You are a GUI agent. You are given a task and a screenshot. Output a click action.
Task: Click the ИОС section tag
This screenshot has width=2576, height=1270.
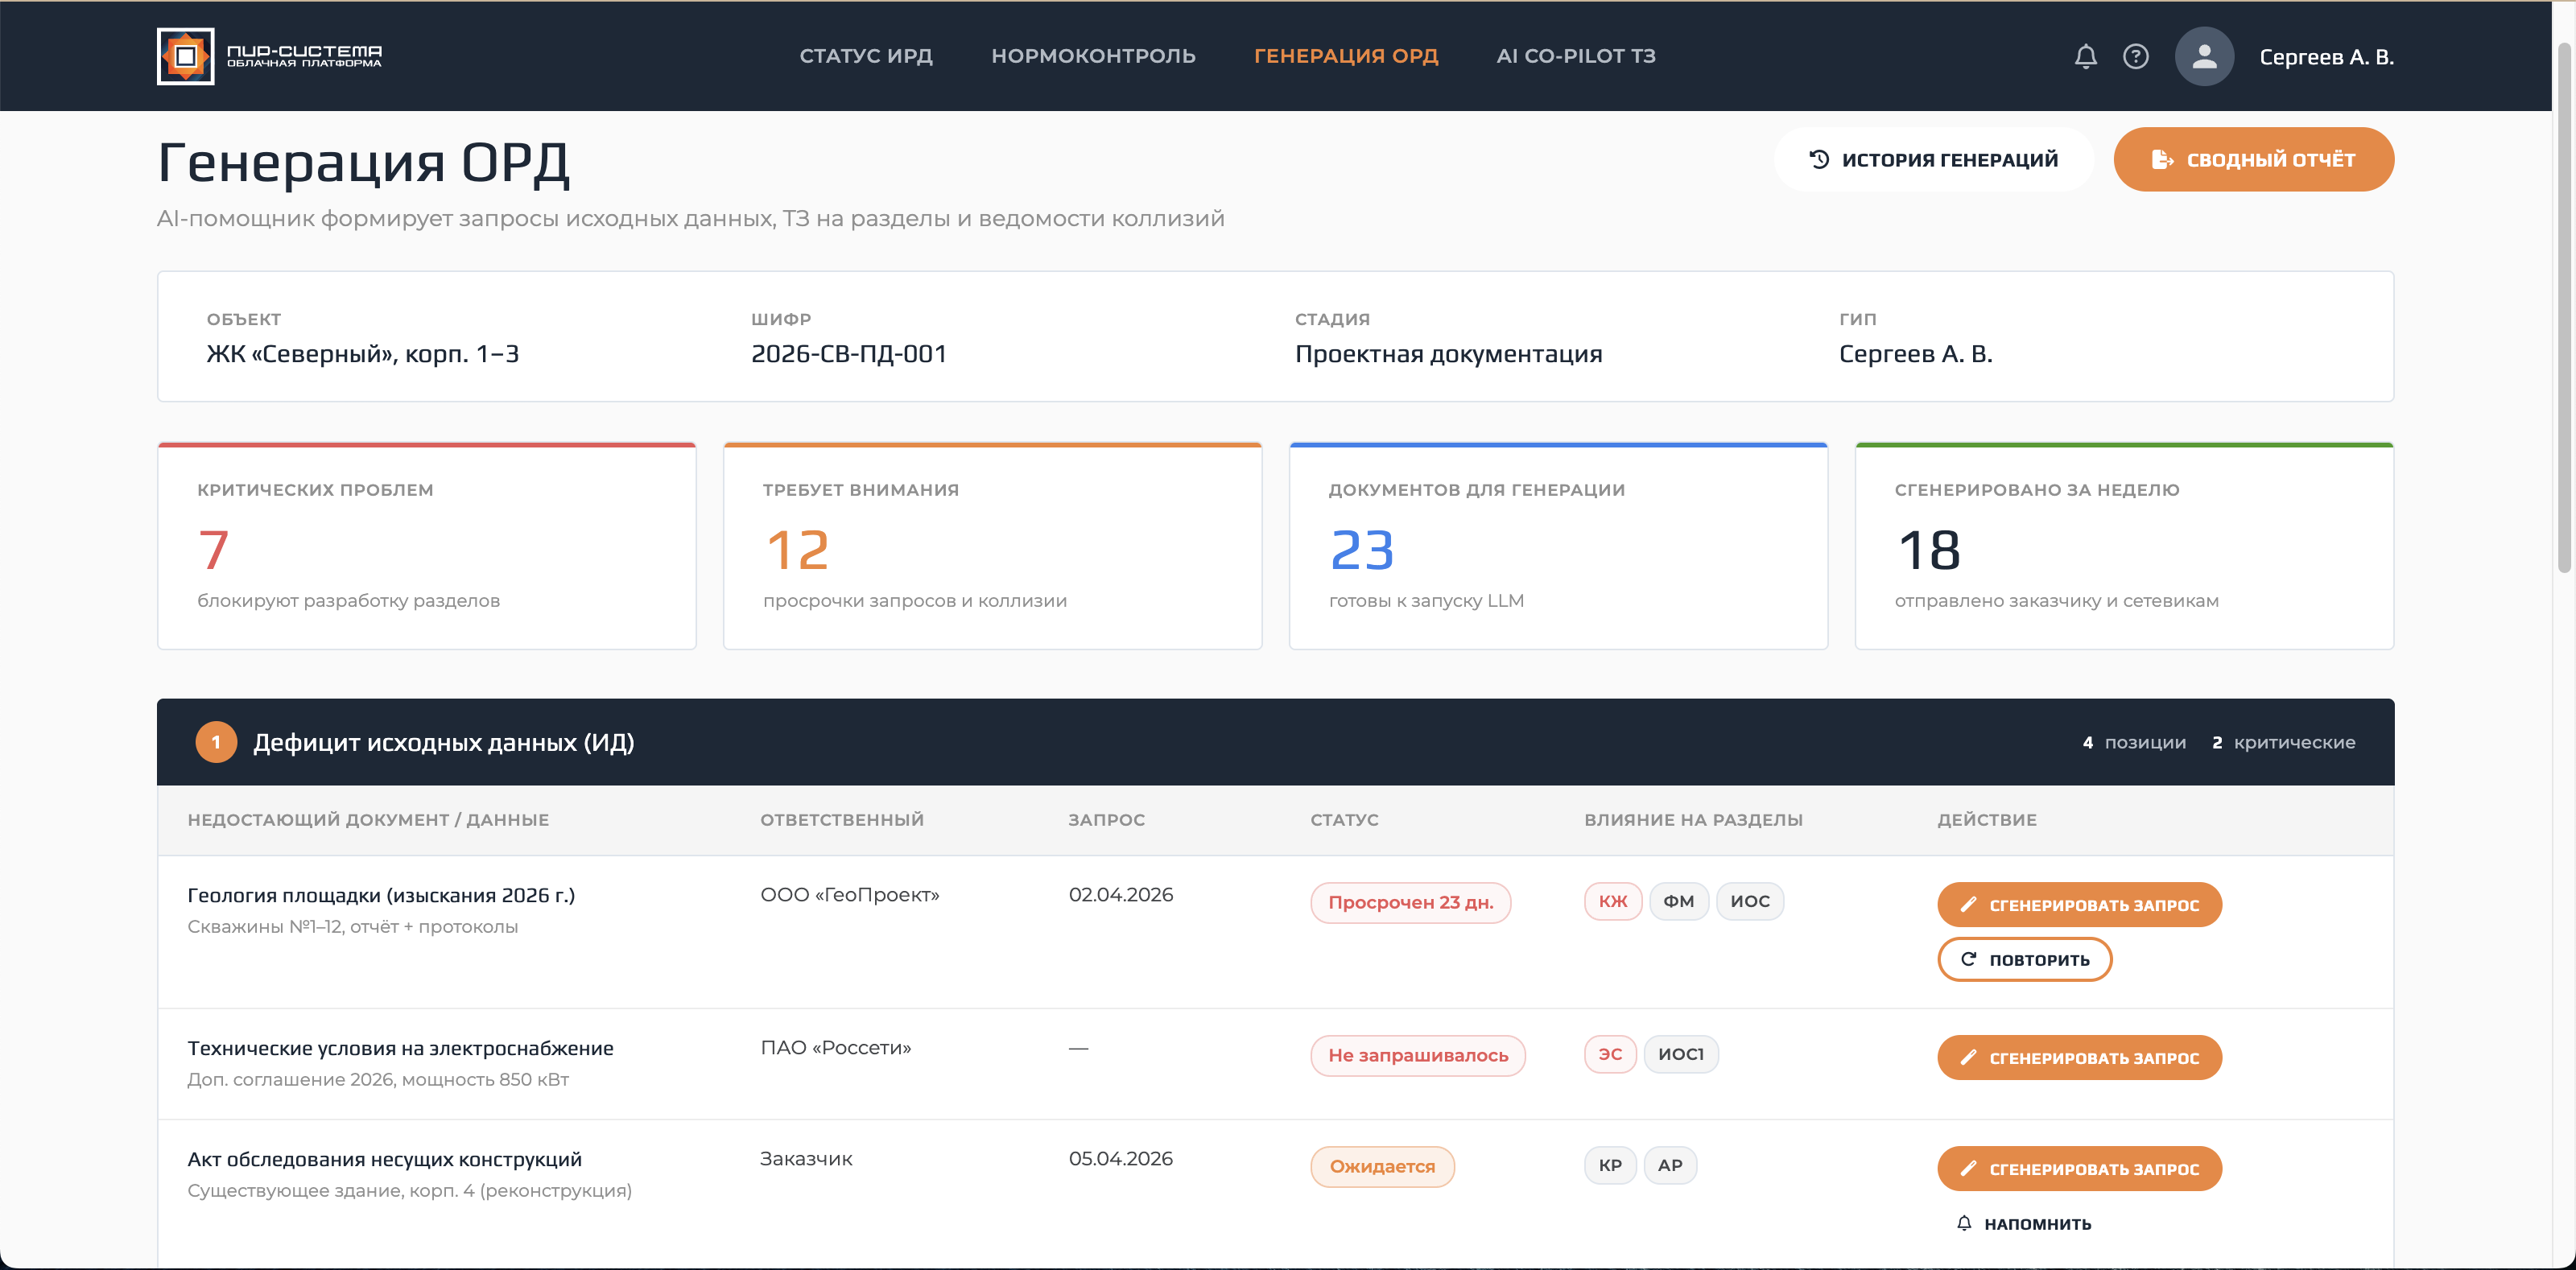click(1749, 901)
